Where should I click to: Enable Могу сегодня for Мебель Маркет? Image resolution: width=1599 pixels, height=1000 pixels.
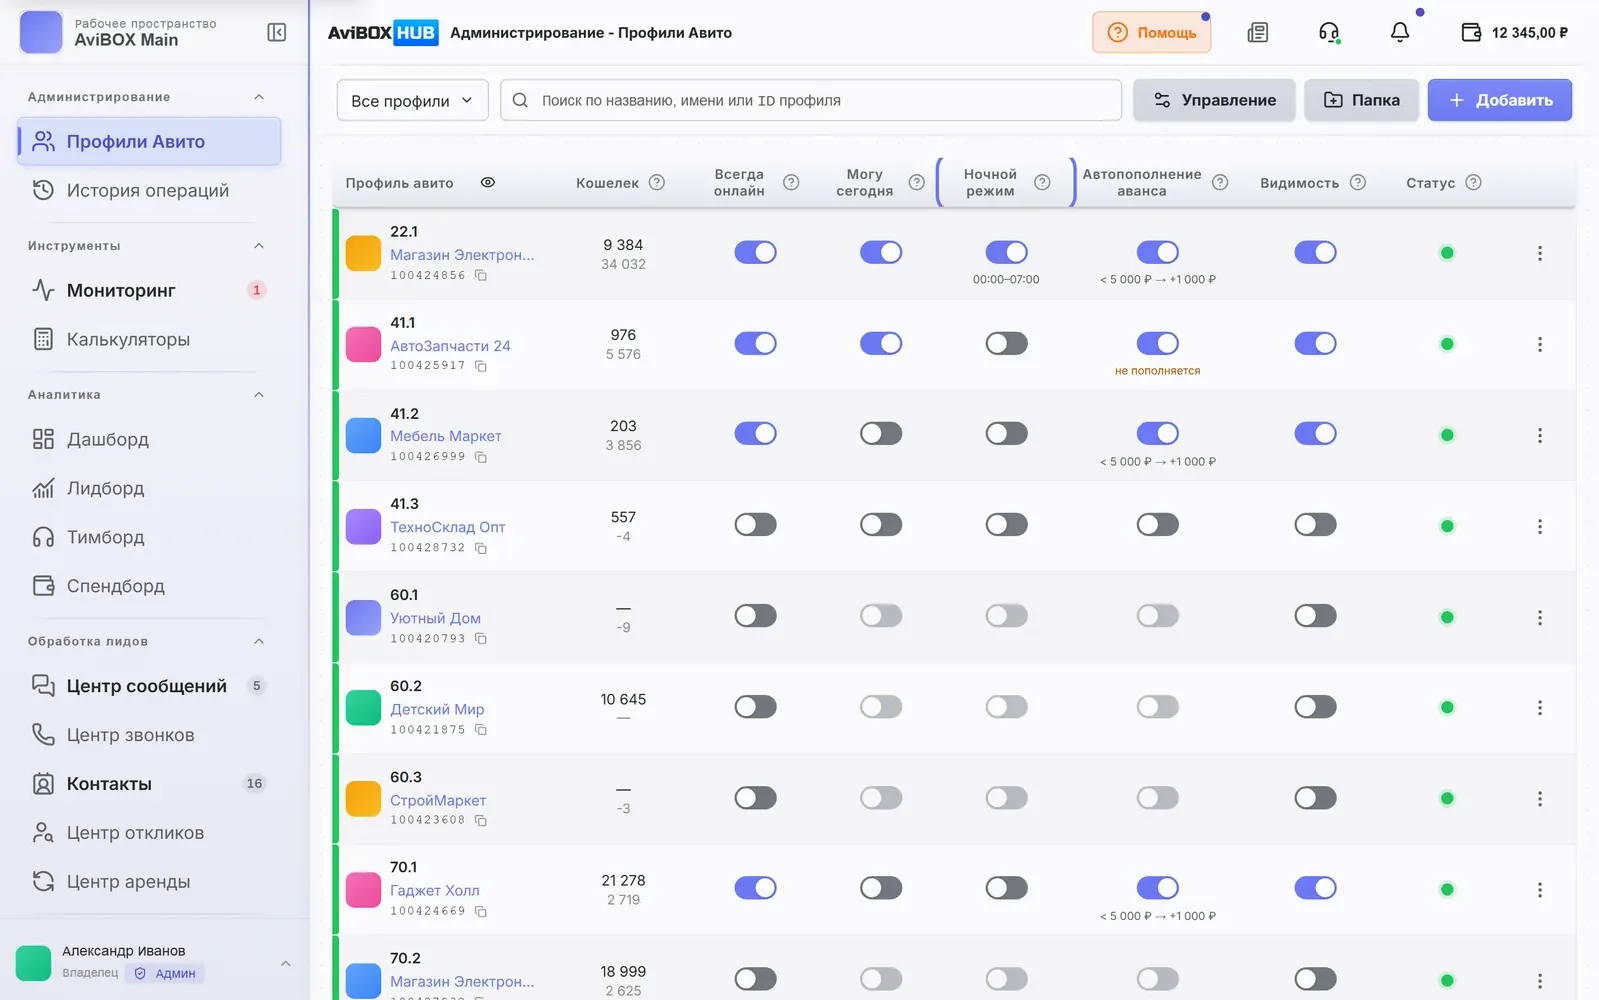point(881,433)
